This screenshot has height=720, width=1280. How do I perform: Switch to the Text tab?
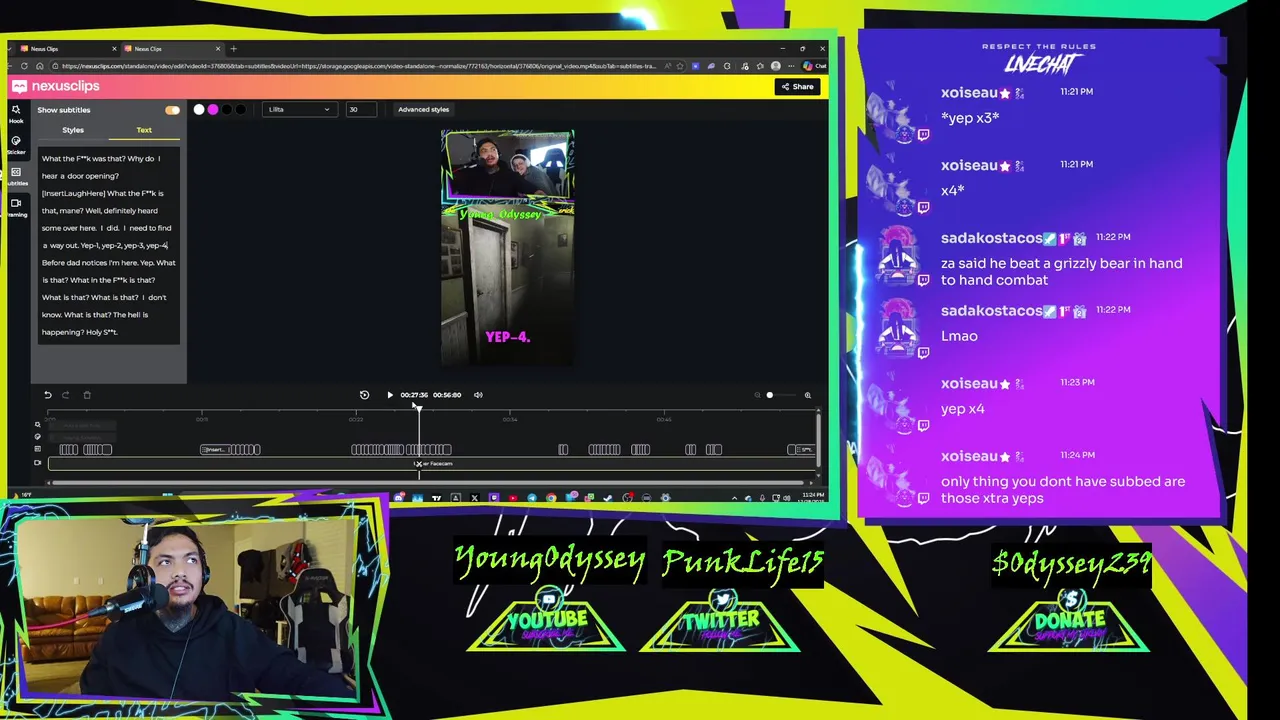144,130
